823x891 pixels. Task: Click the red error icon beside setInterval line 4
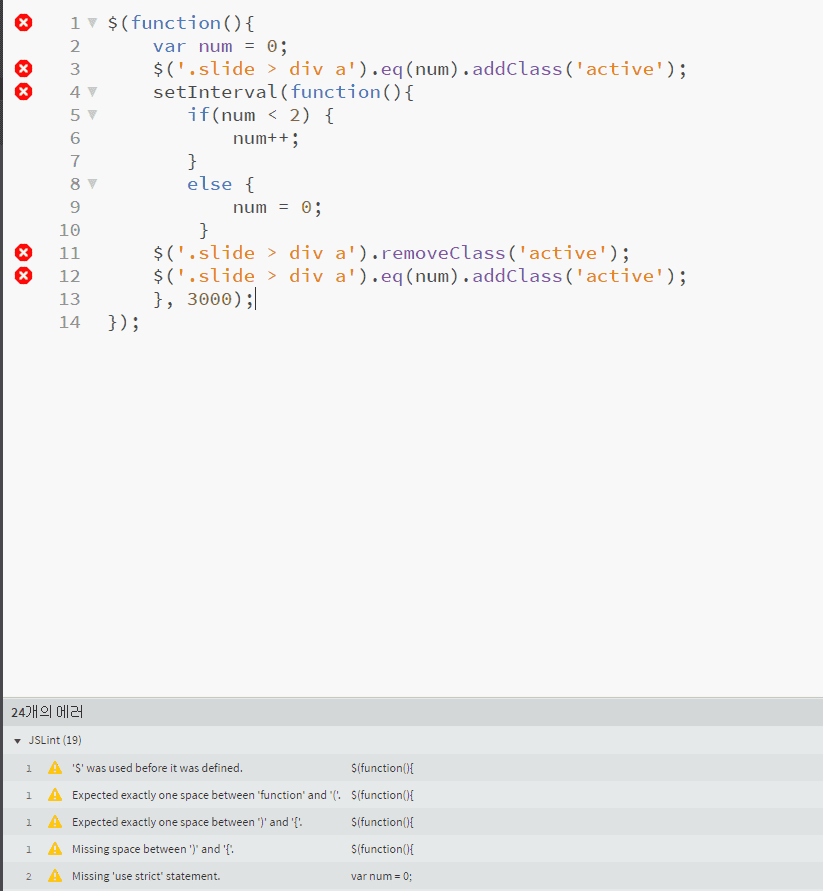point(22,91)
